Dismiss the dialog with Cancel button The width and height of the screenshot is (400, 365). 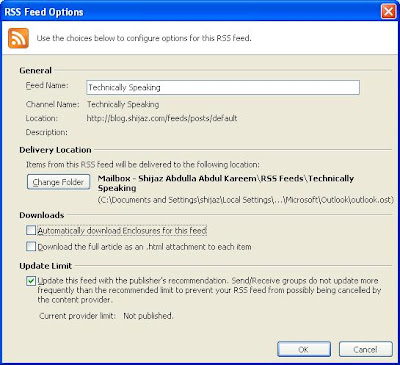click(x=366, y=349)
